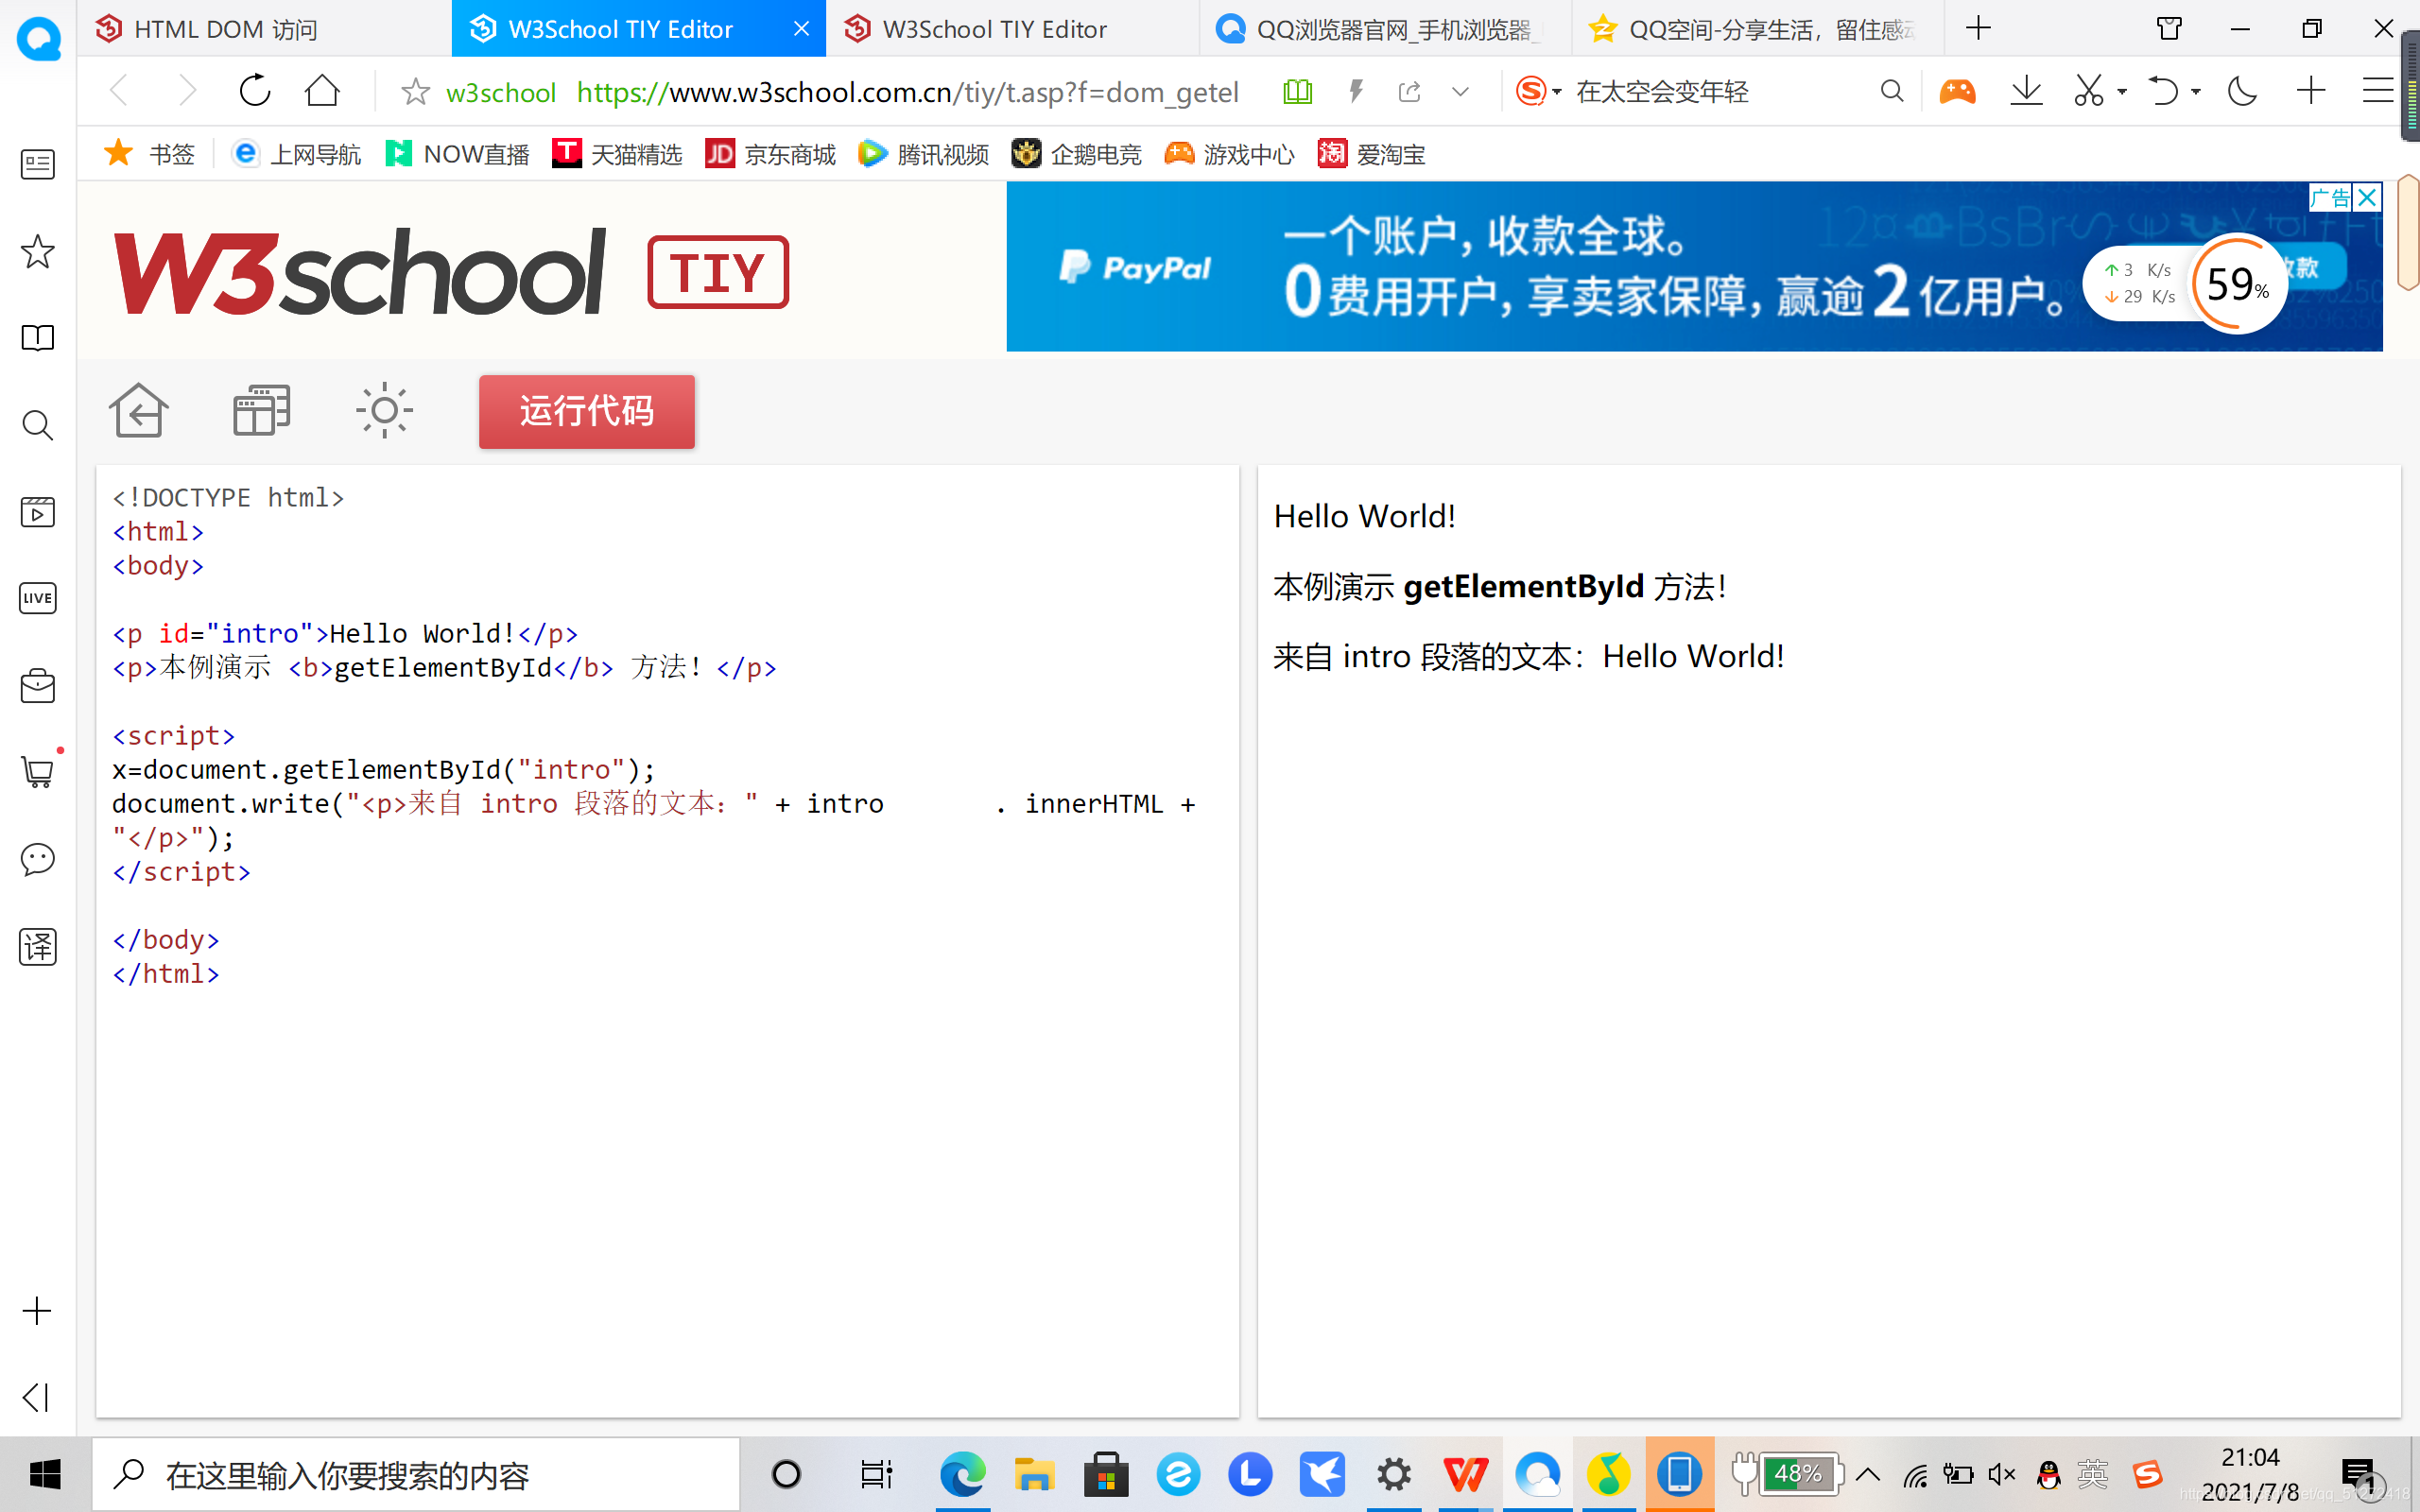
Task: Toggle reader mode book icon
Action: 1297,92
